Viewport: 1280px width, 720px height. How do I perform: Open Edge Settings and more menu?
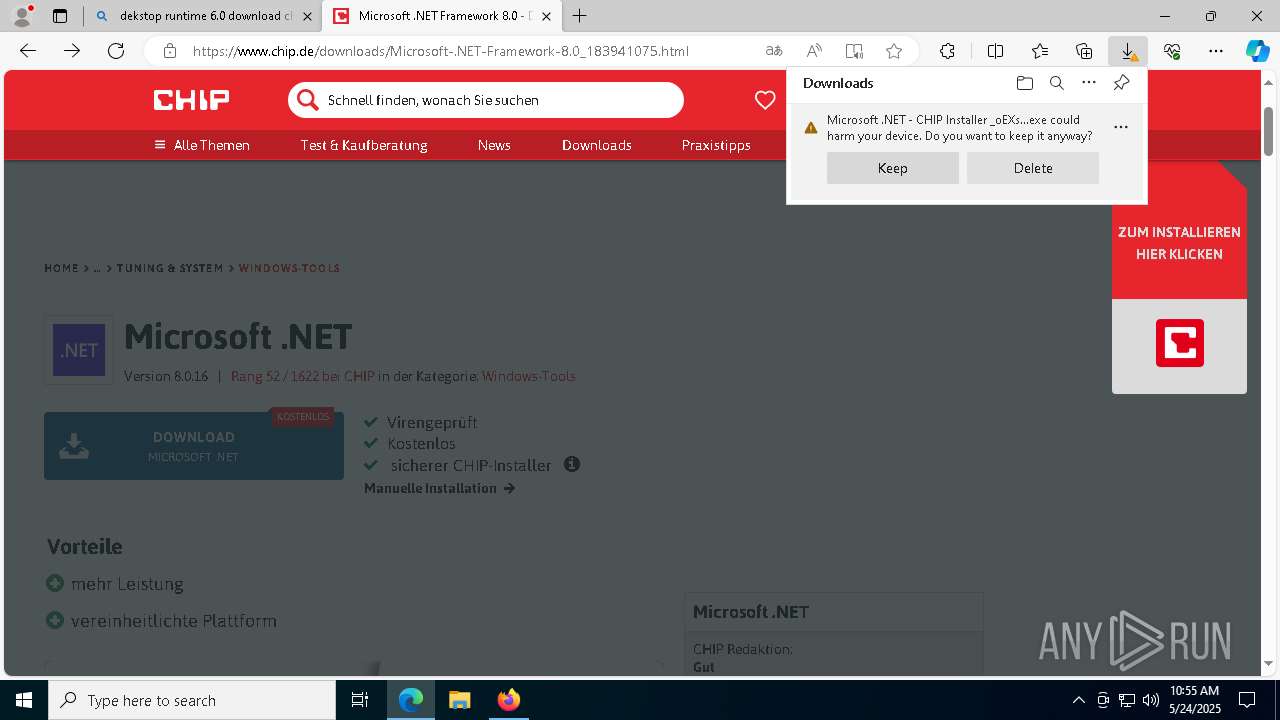click(1216, 51)
